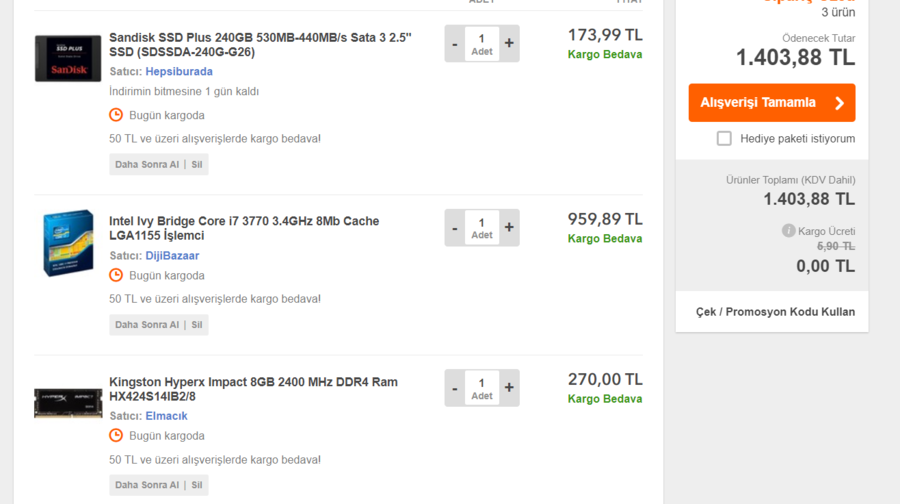The image size is (900, 504).
Task: Click the Kargo Ücreti info icon
Action: coord(788,231)
